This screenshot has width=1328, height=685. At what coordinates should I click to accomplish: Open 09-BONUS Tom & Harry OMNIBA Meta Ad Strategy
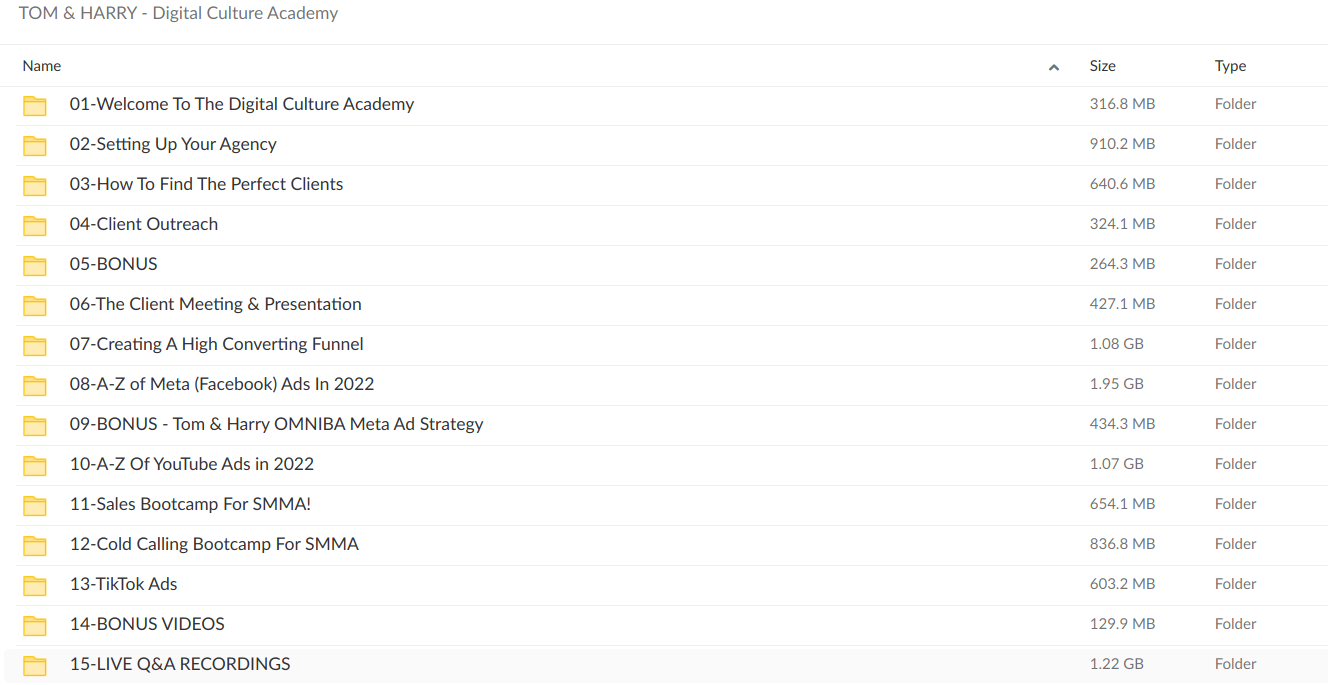tap(276, 424)
